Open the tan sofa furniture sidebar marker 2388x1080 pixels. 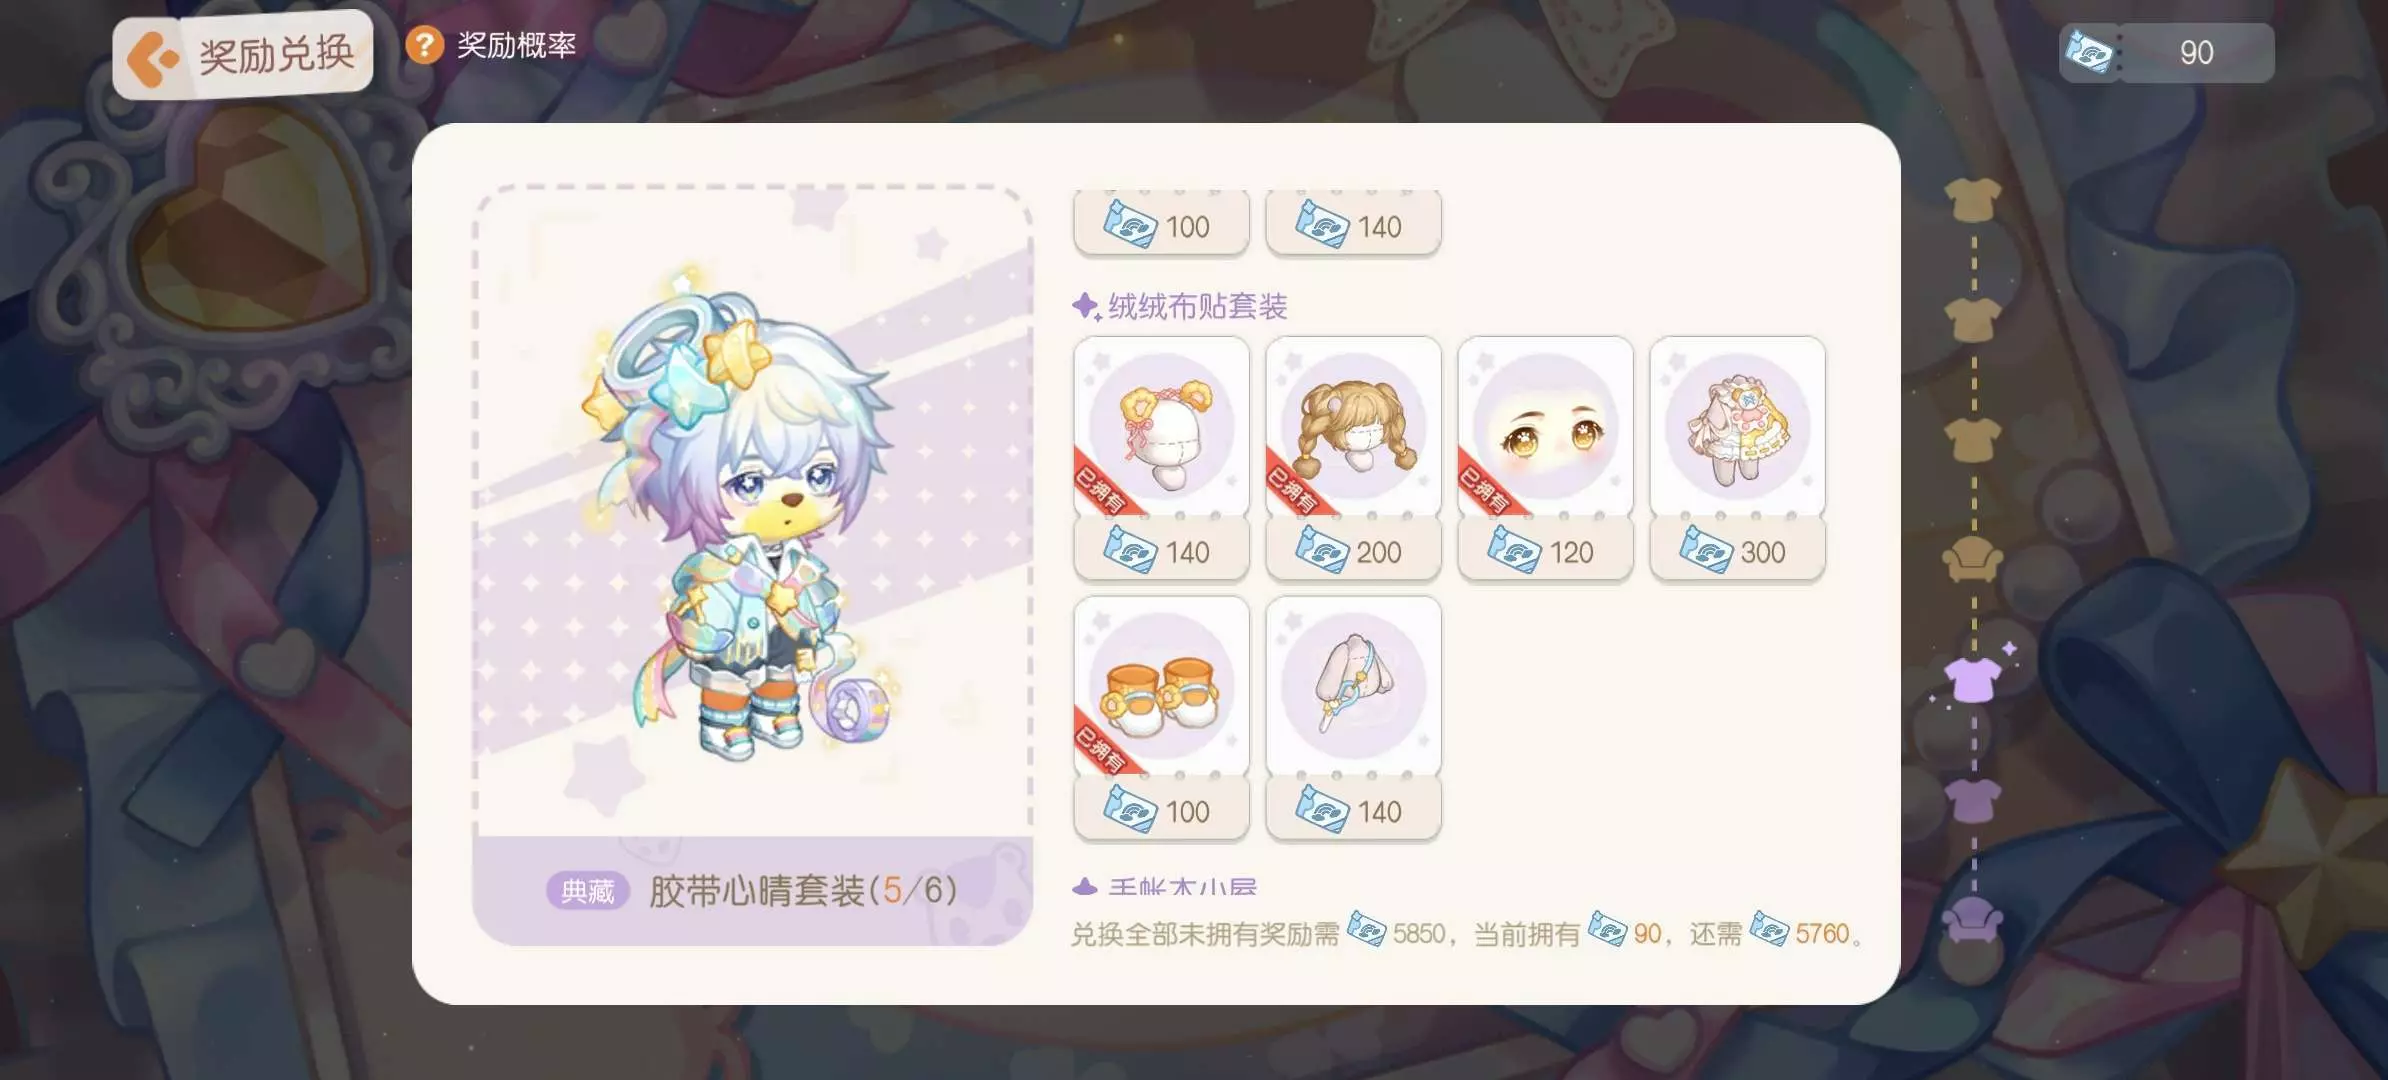point(1973,559)
